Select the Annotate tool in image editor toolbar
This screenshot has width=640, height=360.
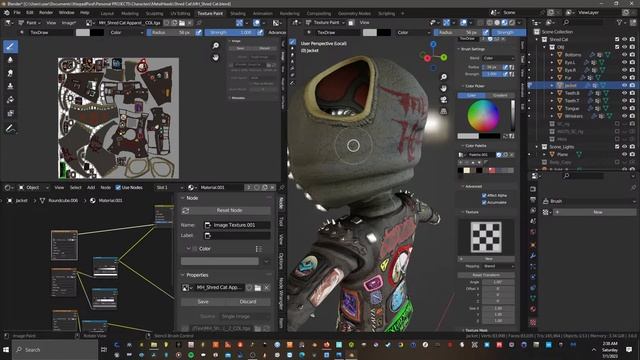click(x=11, y=129)
